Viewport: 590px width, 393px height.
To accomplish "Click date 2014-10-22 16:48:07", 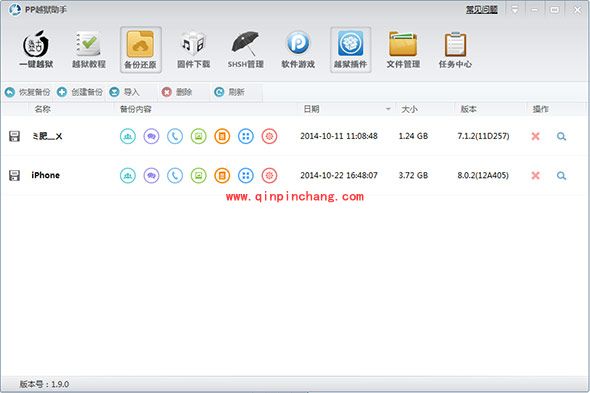I will (339, 175).
